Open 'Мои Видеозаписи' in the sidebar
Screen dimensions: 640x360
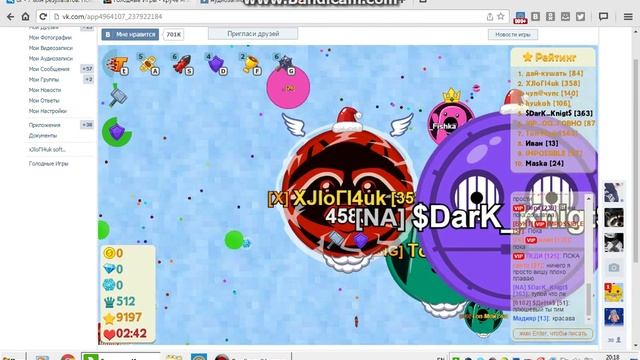click(51, 48)
